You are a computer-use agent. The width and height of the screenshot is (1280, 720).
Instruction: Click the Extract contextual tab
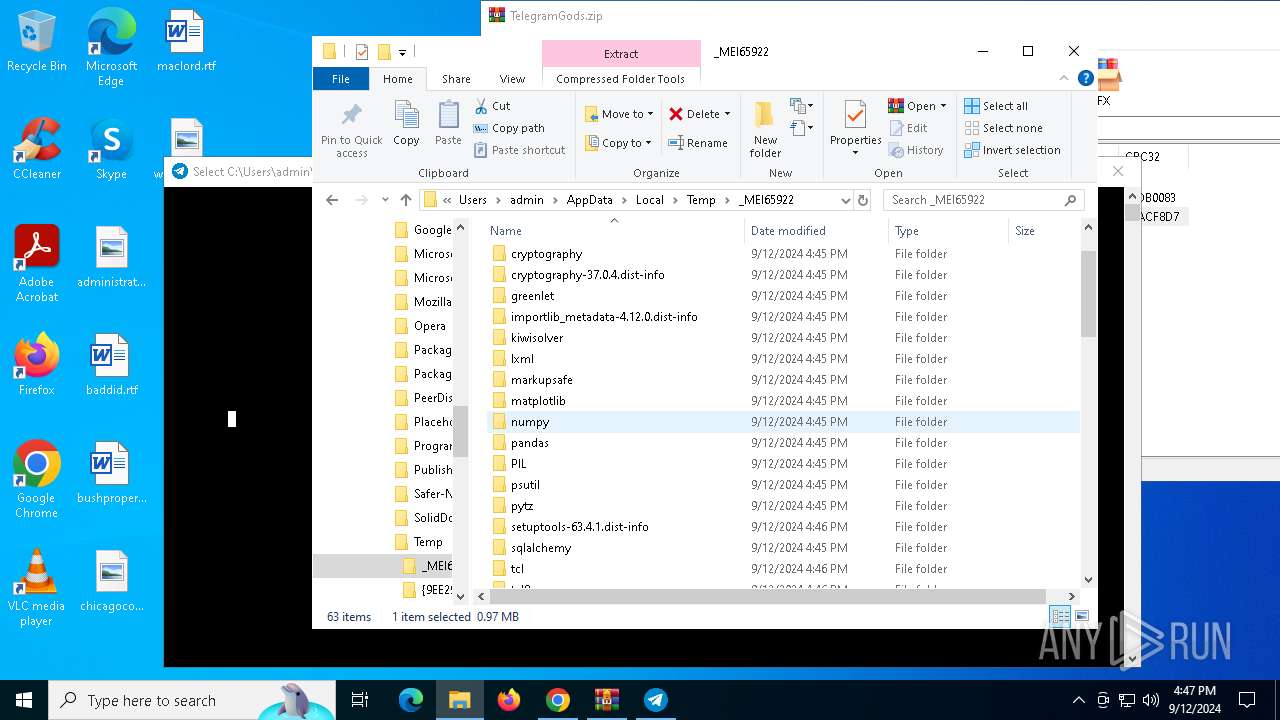(x=621, y=54)
